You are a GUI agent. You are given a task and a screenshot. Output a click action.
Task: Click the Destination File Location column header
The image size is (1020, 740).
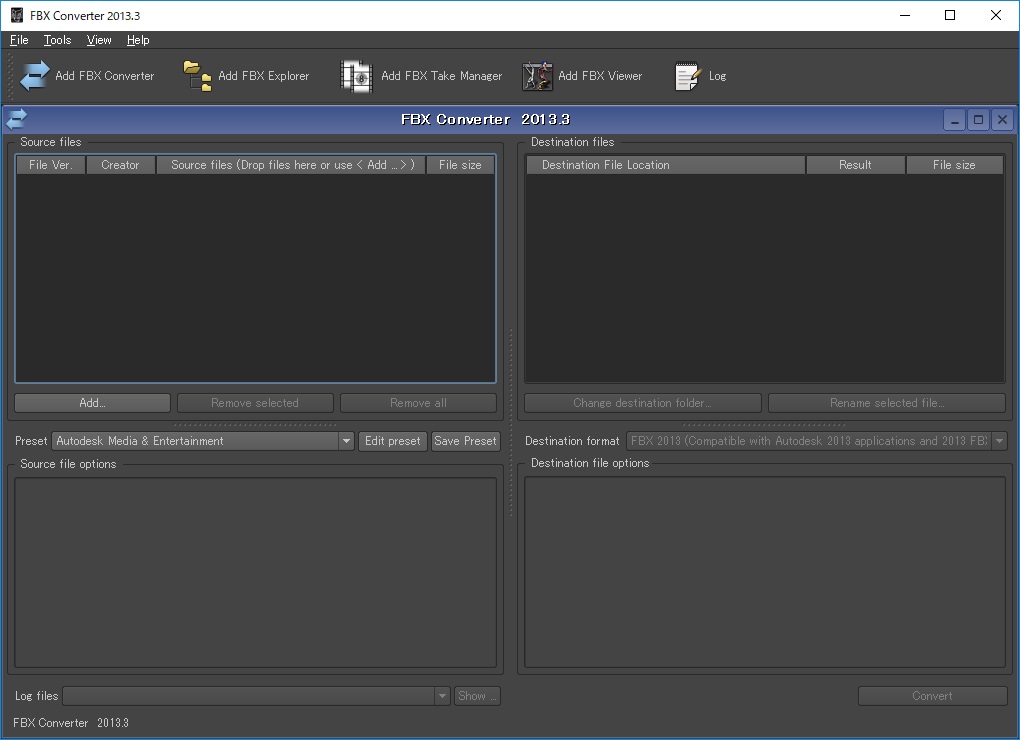tap(665, 165)
